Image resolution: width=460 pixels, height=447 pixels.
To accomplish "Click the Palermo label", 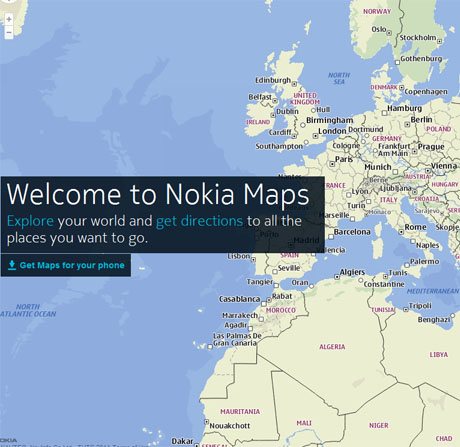I will pyautogui.click(x=424, y=261).
